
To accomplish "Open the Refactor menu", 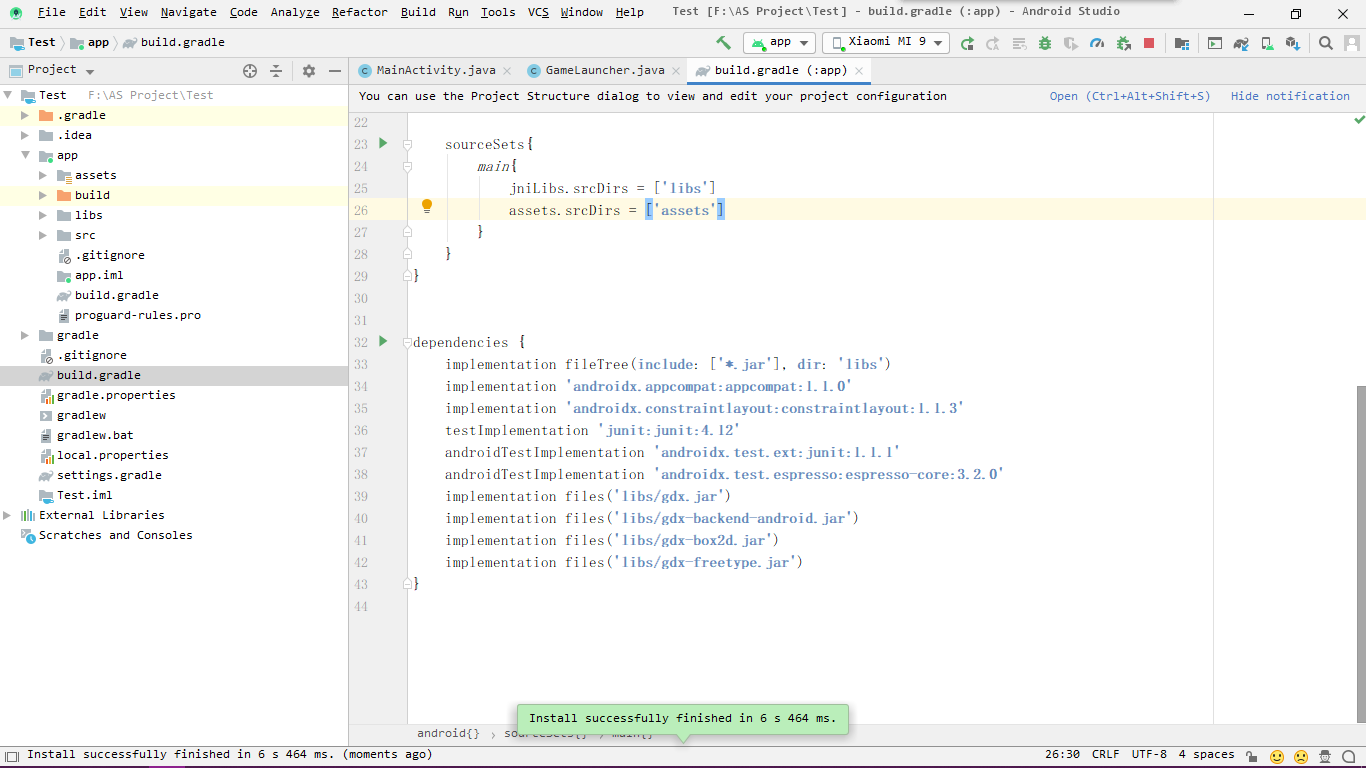I will pos(359,12).
